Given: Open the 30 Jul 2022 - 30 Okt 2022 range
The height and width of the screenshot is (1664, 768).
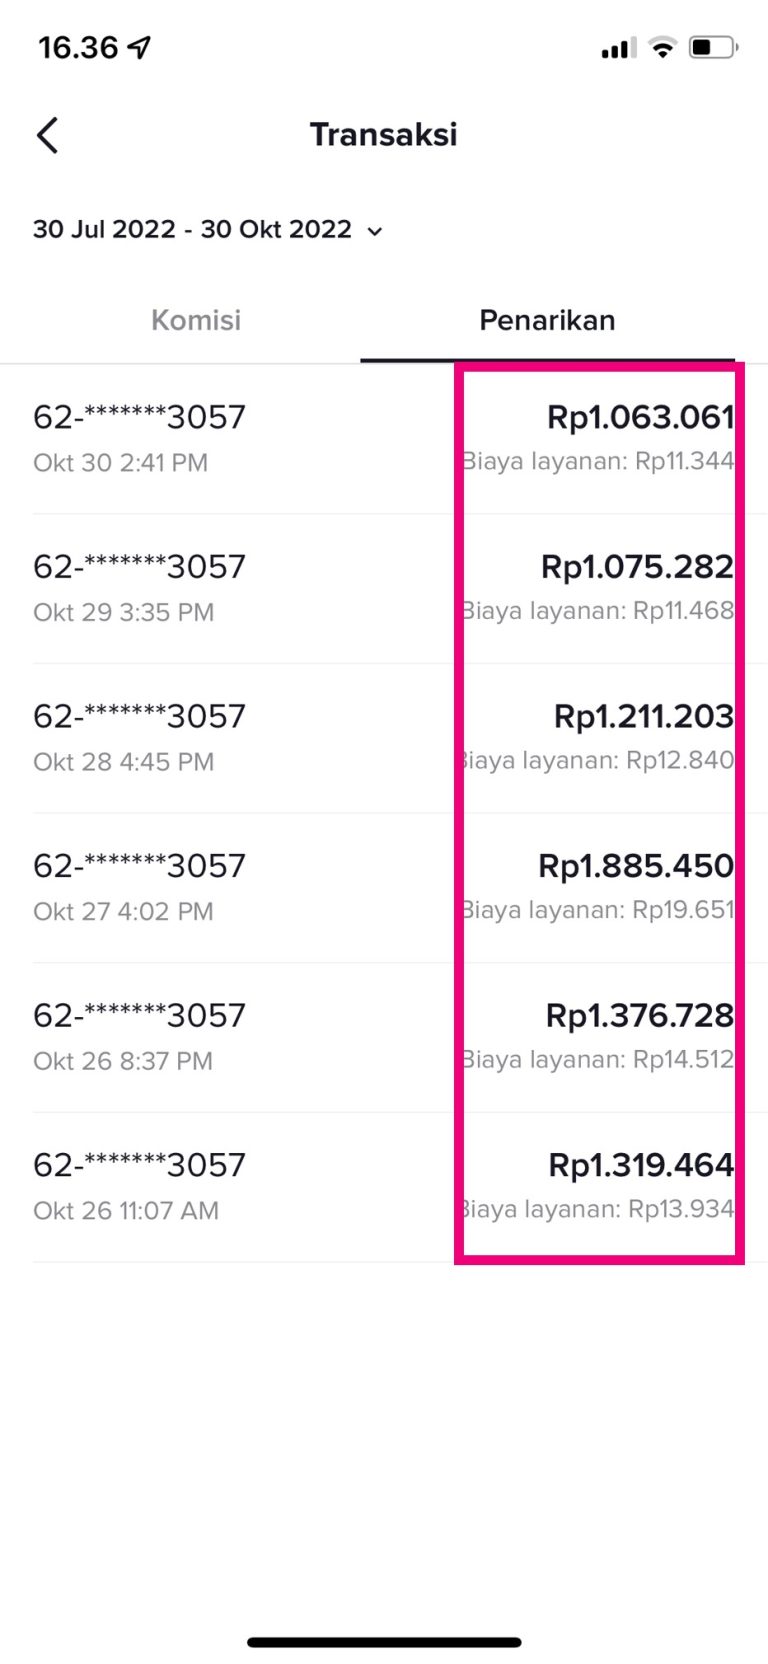Looking at the screenshot, I should click(192, 230).
